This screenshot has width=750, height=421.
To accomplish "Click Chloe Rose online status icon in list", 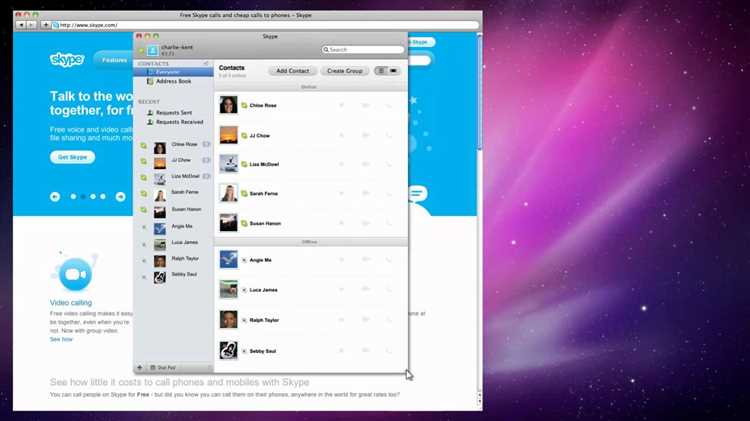I will pyautogui.click(x=244, y=105).
